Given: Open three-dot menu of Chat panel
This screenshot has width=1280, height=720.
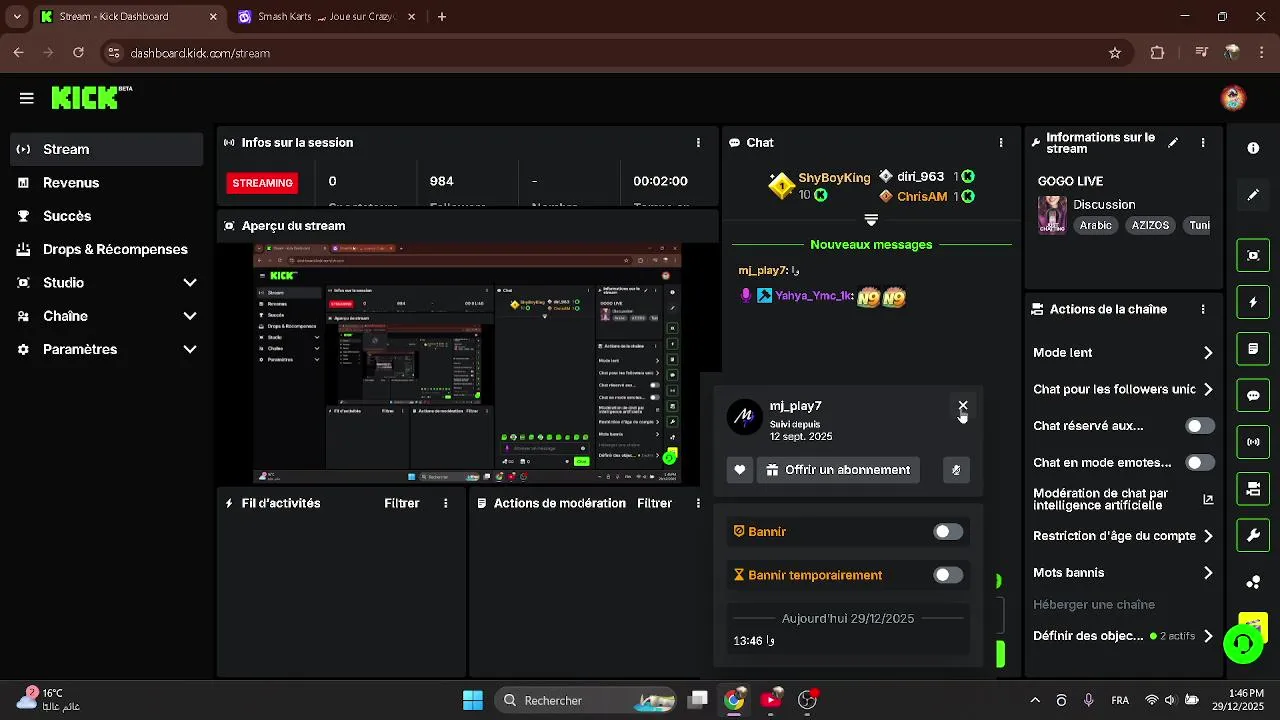Looking at the screenshot, I should tap(1001, 143).
